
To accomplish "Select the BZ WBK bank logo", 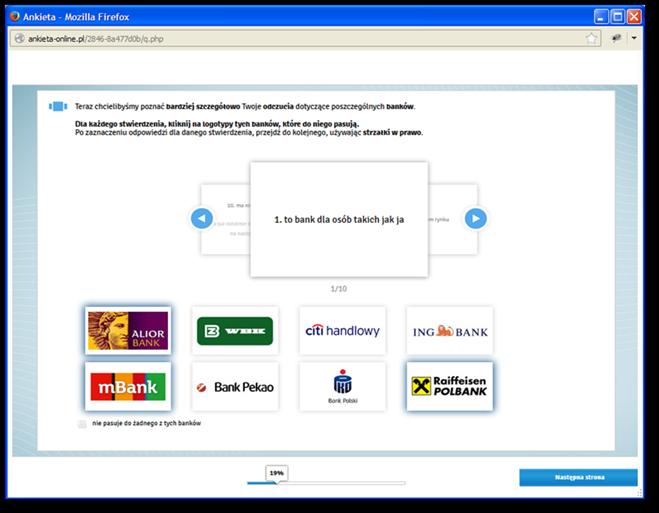I will pyautogui.click(x=235, y=331).
